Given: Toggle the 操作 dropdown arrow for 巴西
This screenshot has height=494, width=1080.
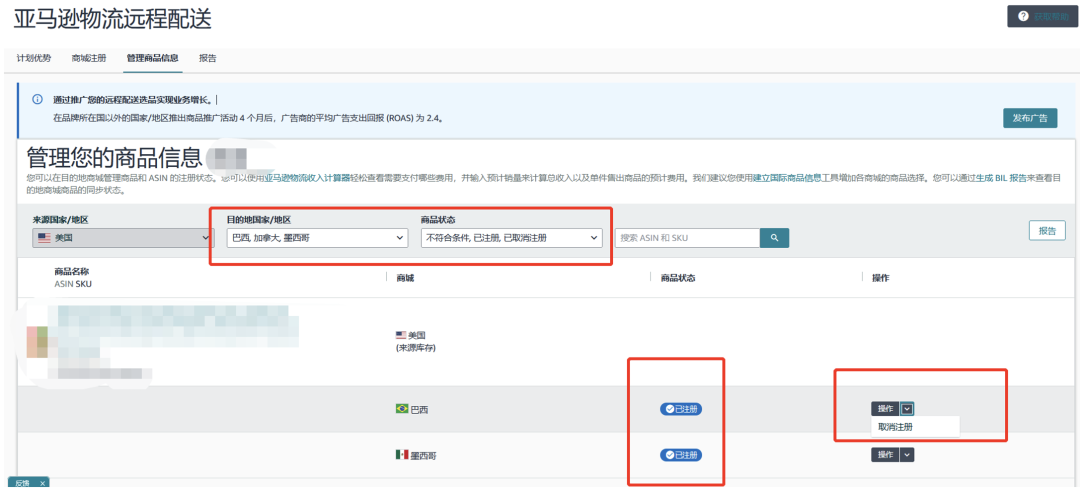Looking at the screenshot, I should coord(907,409).
